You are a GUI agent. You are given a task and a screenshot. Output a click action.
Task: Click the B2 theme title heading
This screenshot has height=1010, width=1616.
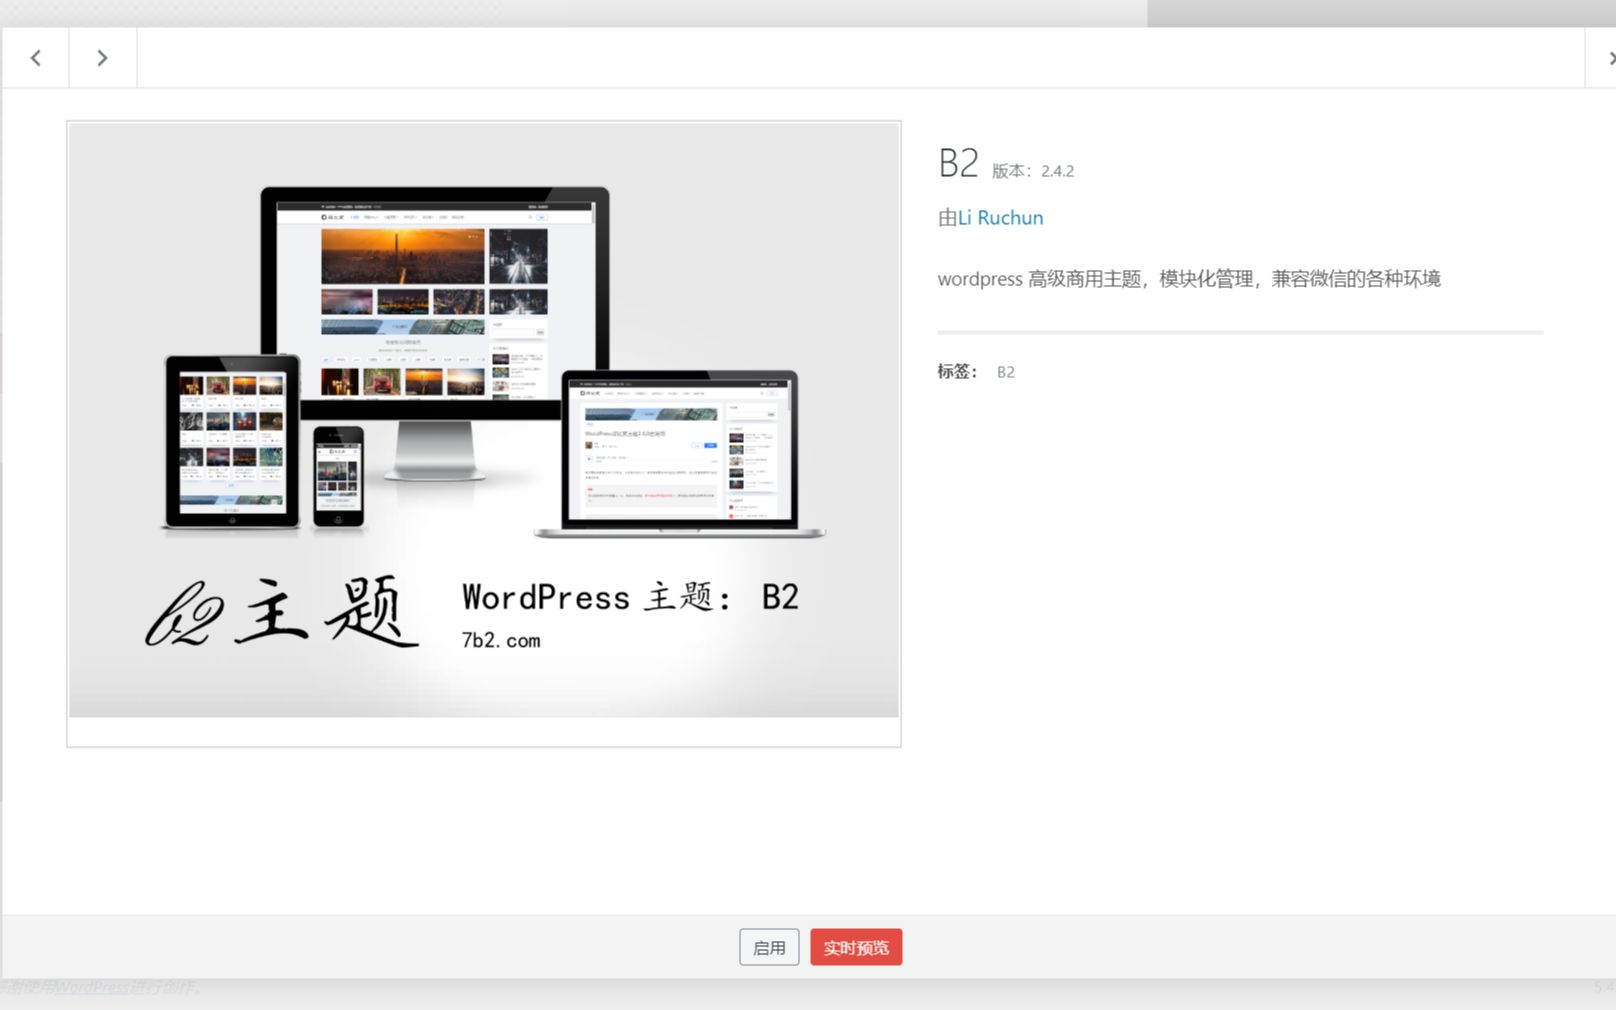pos(958,163)
